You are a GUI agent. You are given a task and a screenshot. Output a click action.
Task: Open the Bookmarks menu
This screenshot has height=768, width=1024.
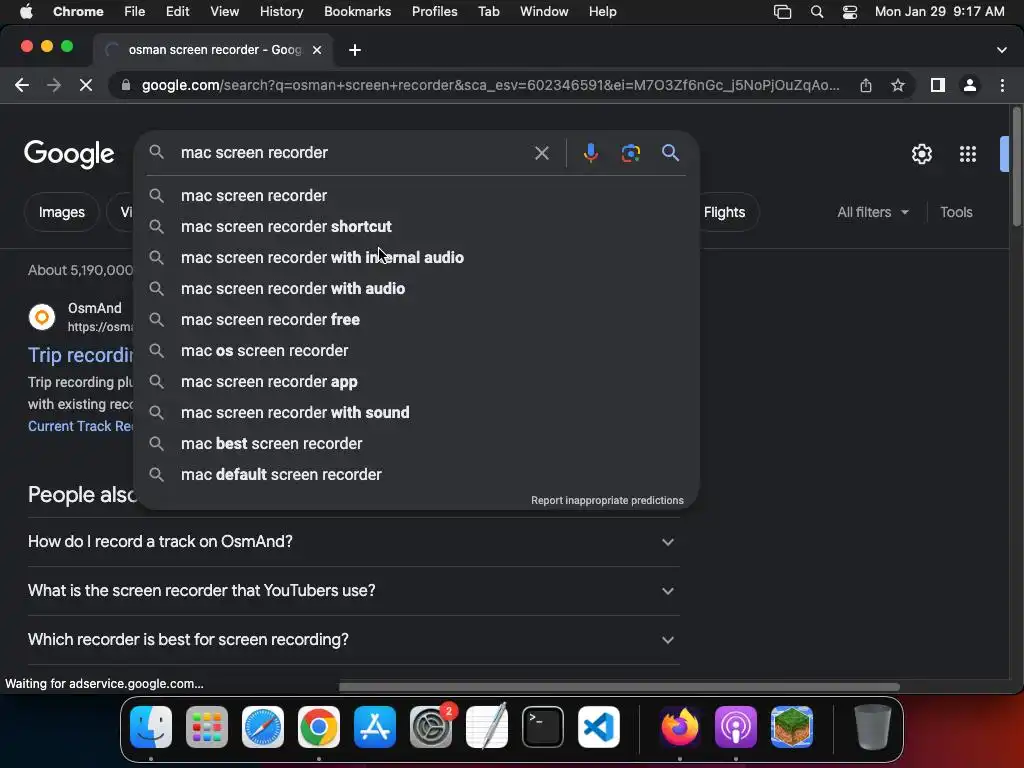357,12
